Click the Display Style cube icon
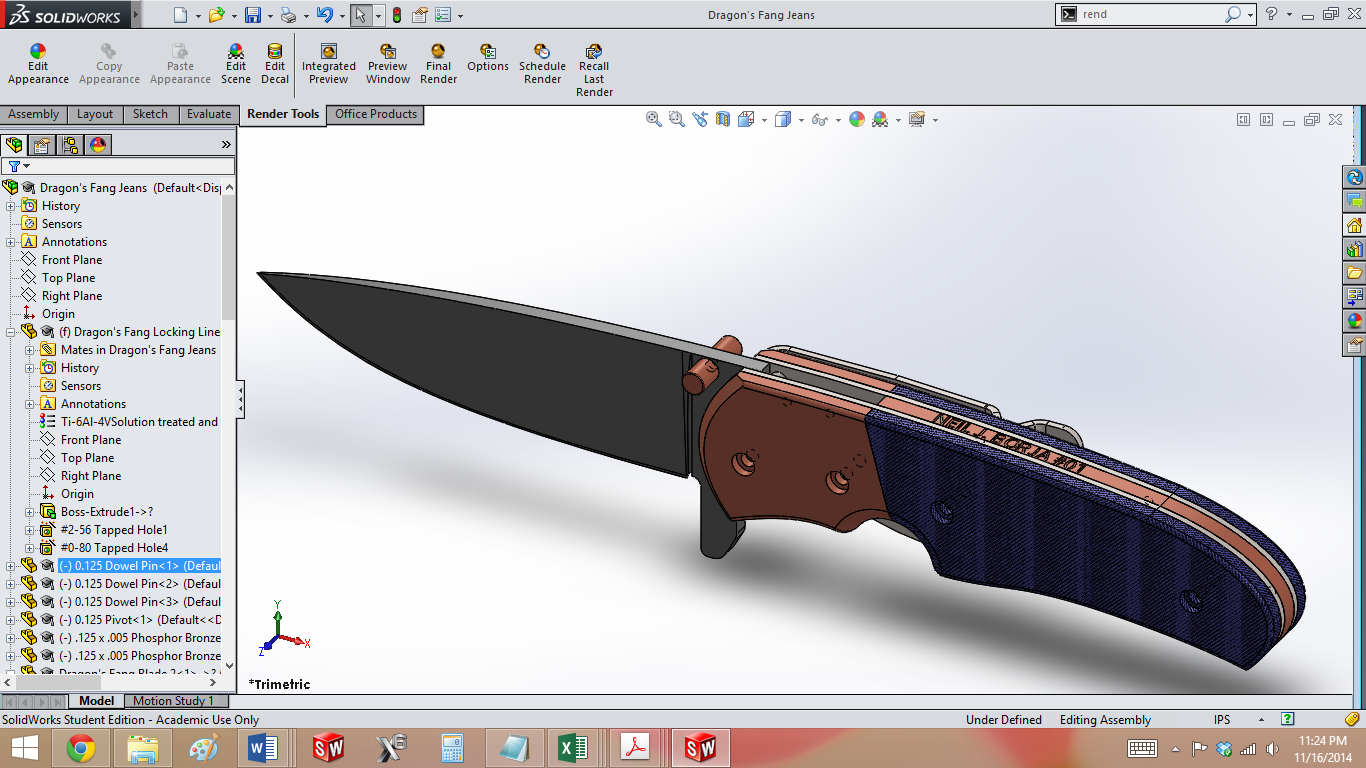This screenshot has height=768, width=1366. pos(783,119)
